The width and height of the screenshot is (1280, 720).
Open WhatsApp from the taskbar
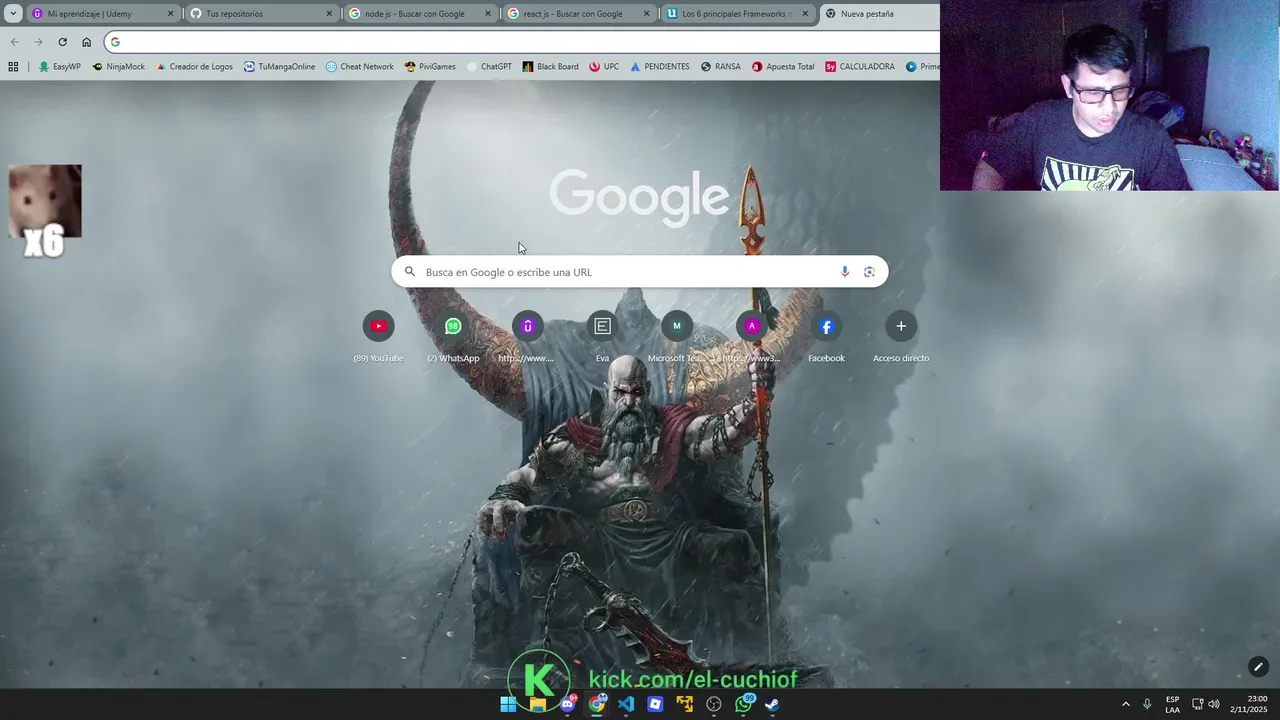(743, 704)
